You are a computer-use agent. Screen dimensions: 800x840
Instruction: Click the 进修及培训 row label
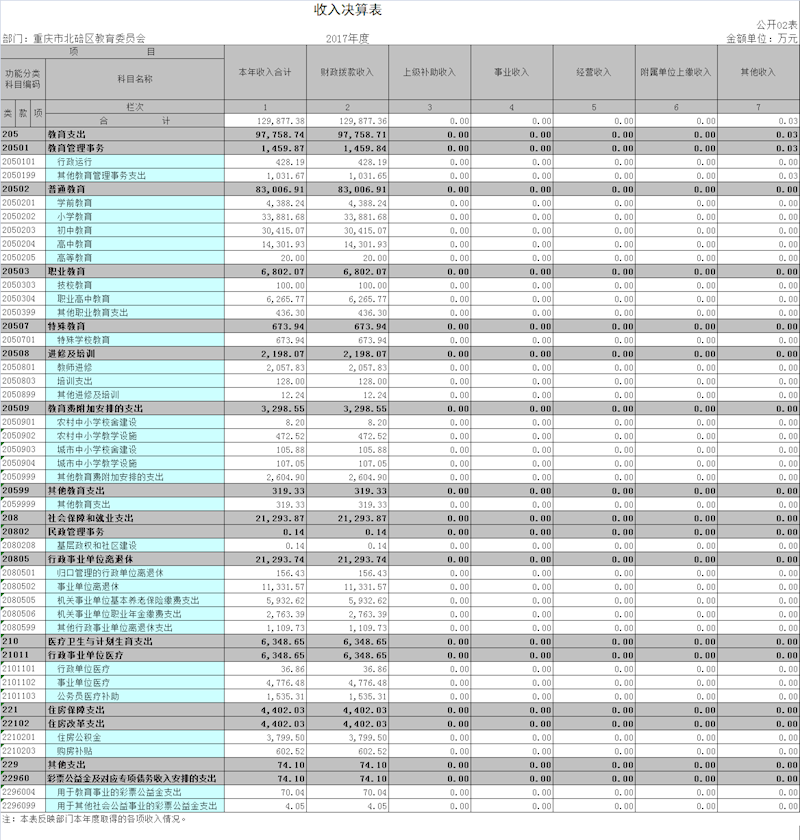71,354
